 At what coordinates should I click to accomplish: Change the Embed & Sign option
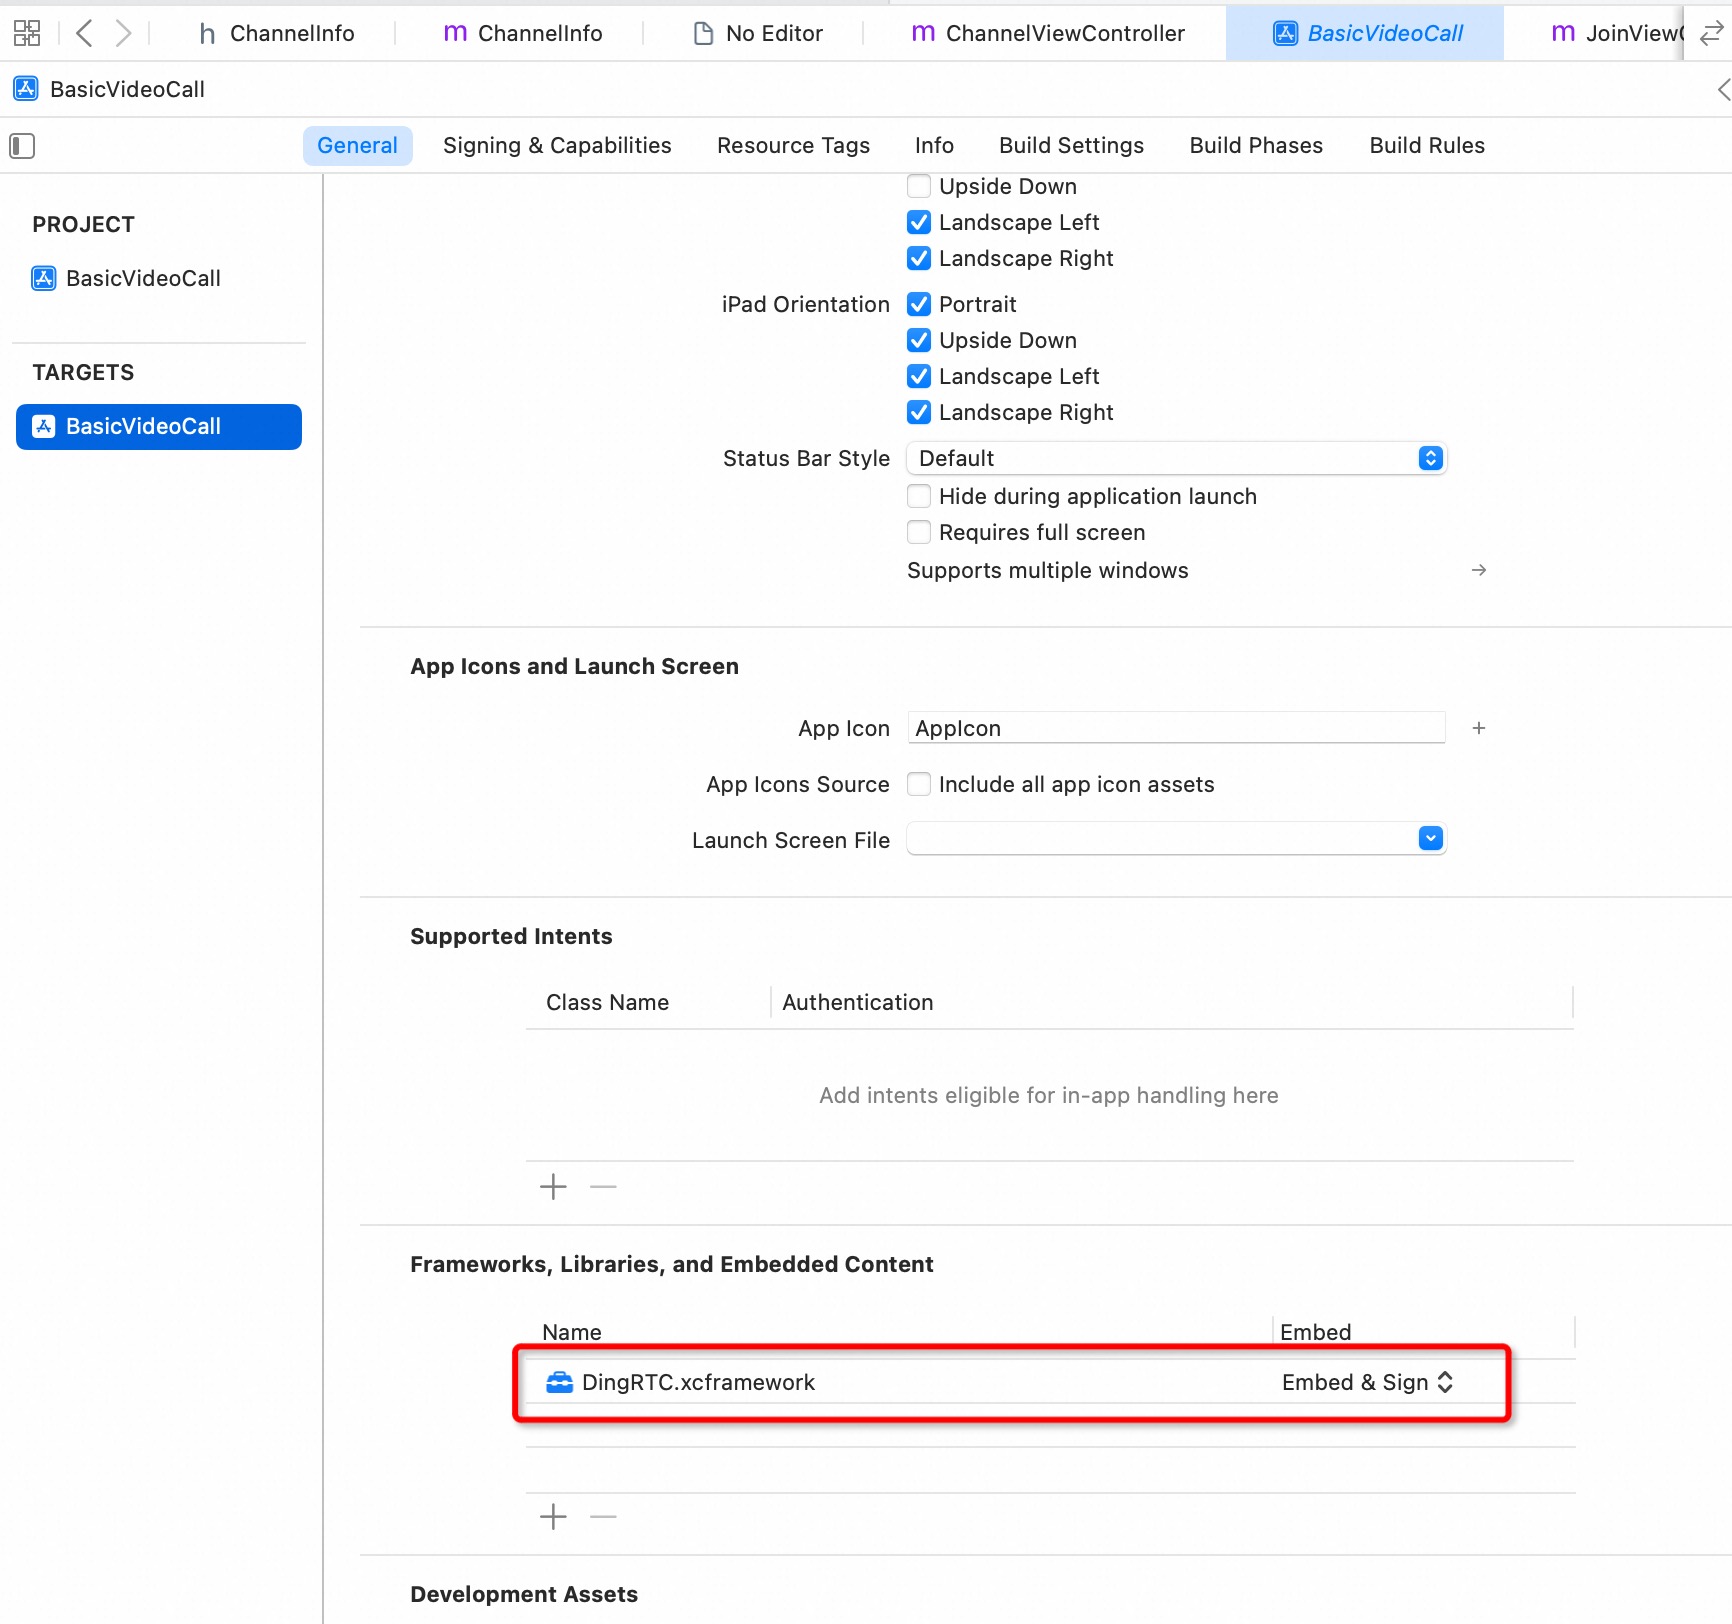coord(1367,1382)
